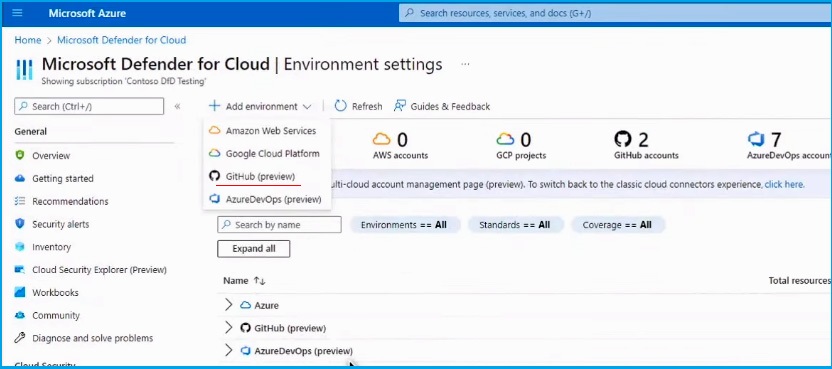Open Add environment dropdown
This screenshot has width=832, height=369.
pos(259,106)
